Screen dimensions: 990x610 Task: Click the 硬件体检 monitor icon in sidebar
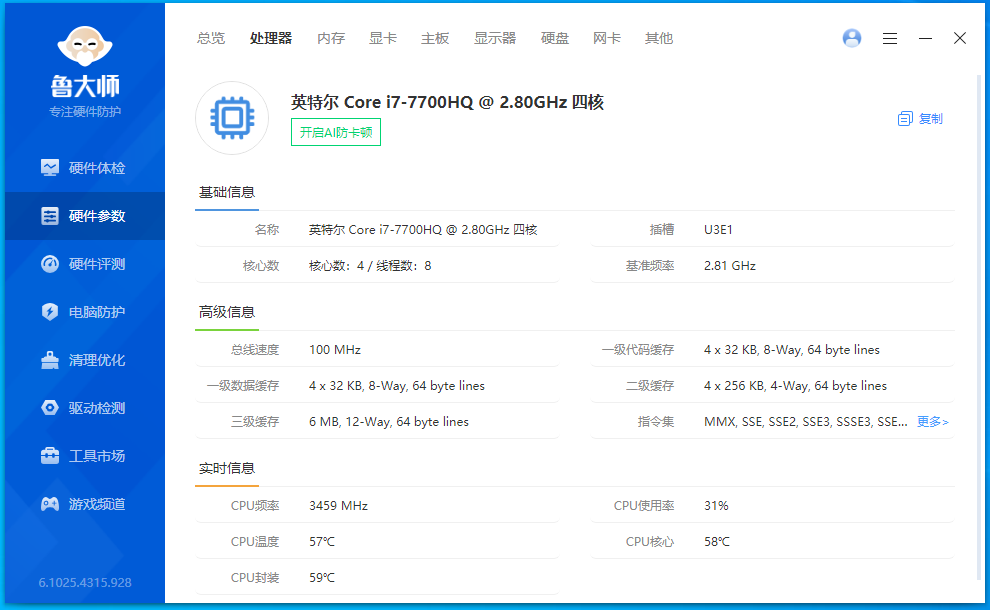point(49,168)
